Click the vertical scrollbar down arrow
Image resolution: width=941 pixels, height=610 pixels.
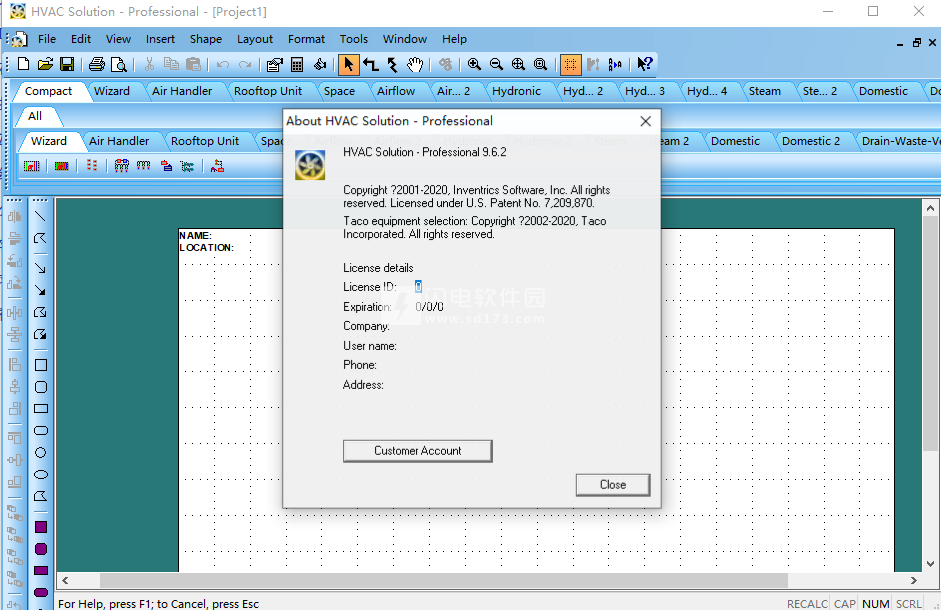930,564
